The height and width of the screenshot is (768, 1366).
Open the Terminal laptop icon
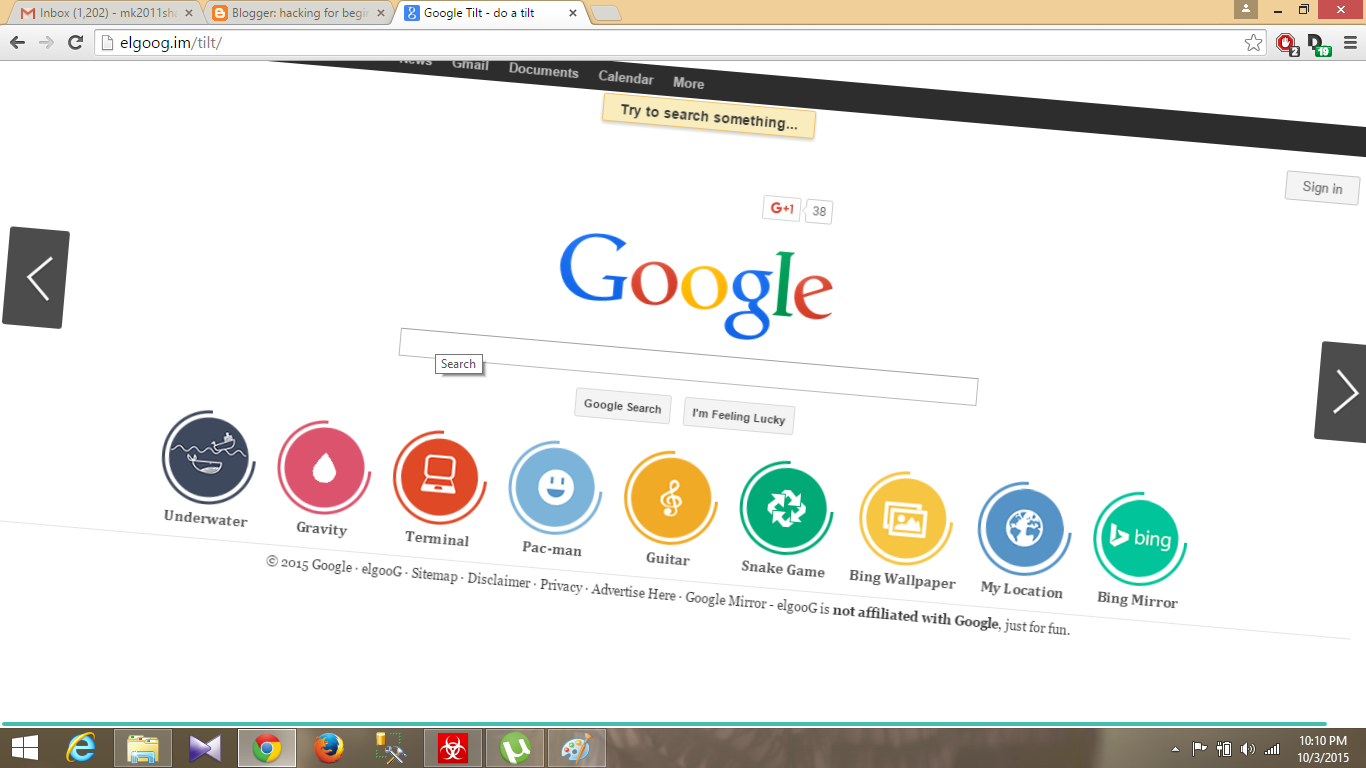point(439,477)
